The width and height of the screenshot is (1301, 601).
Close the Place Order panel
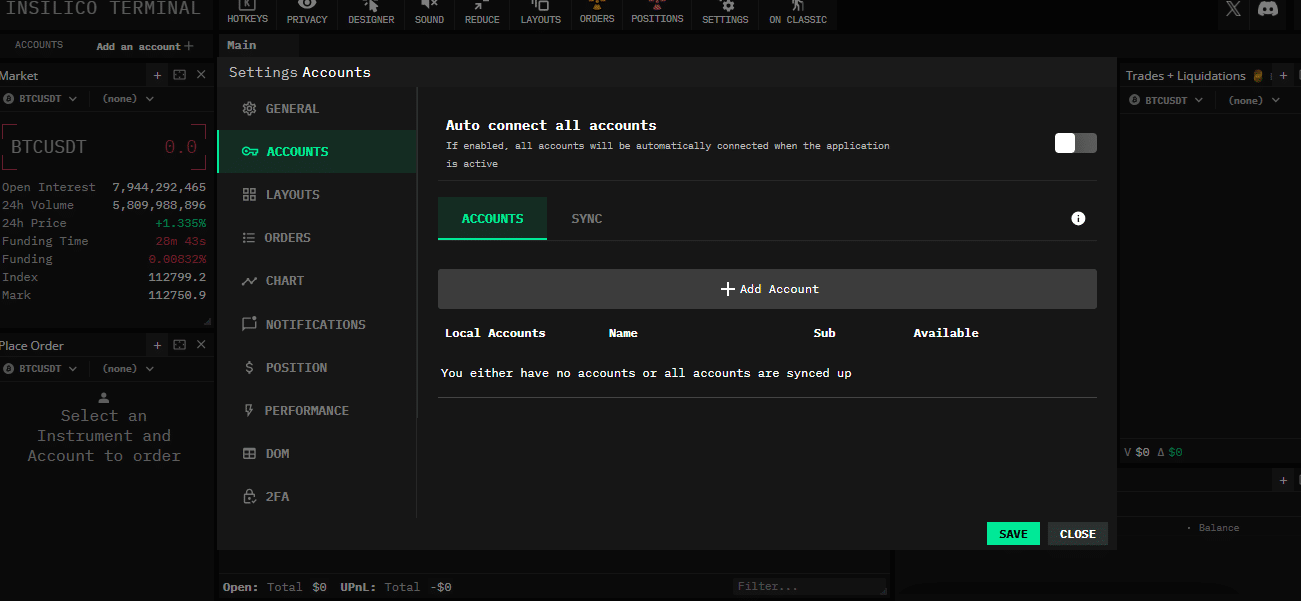pos(201,345)
